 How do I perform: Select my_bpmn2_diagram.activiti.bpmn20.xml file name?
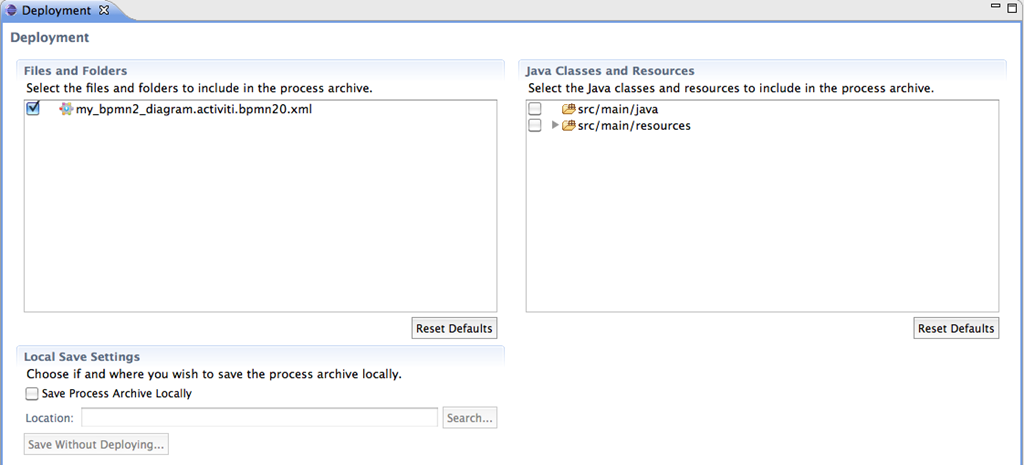click(194, 110)
